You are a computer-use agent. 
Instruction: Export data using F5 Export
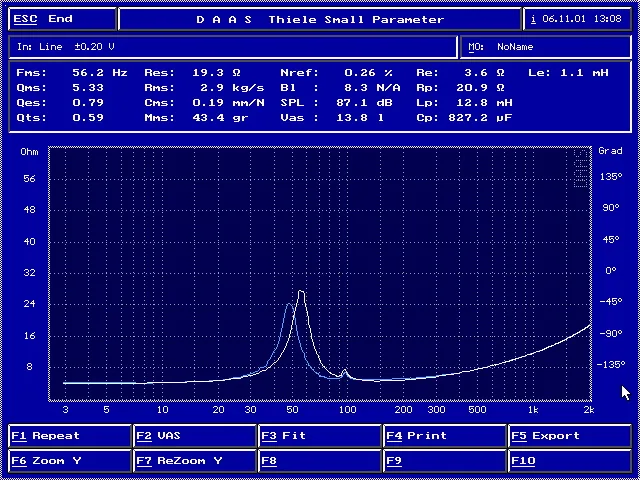(x=569, y=436)
